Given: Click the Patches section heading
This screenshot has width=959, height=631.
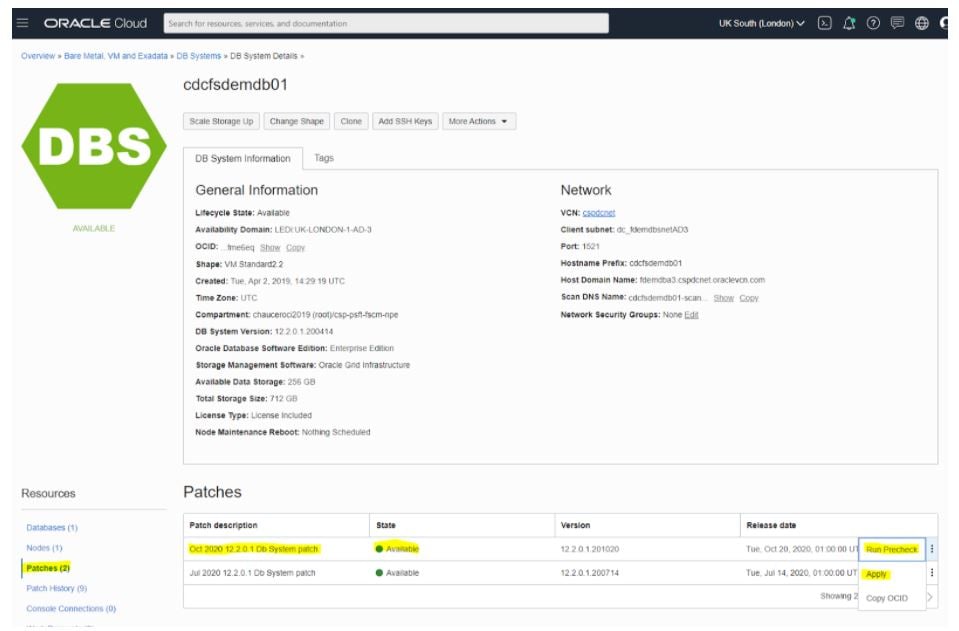Looking at the screenshot, I should [x=212, y=492].
